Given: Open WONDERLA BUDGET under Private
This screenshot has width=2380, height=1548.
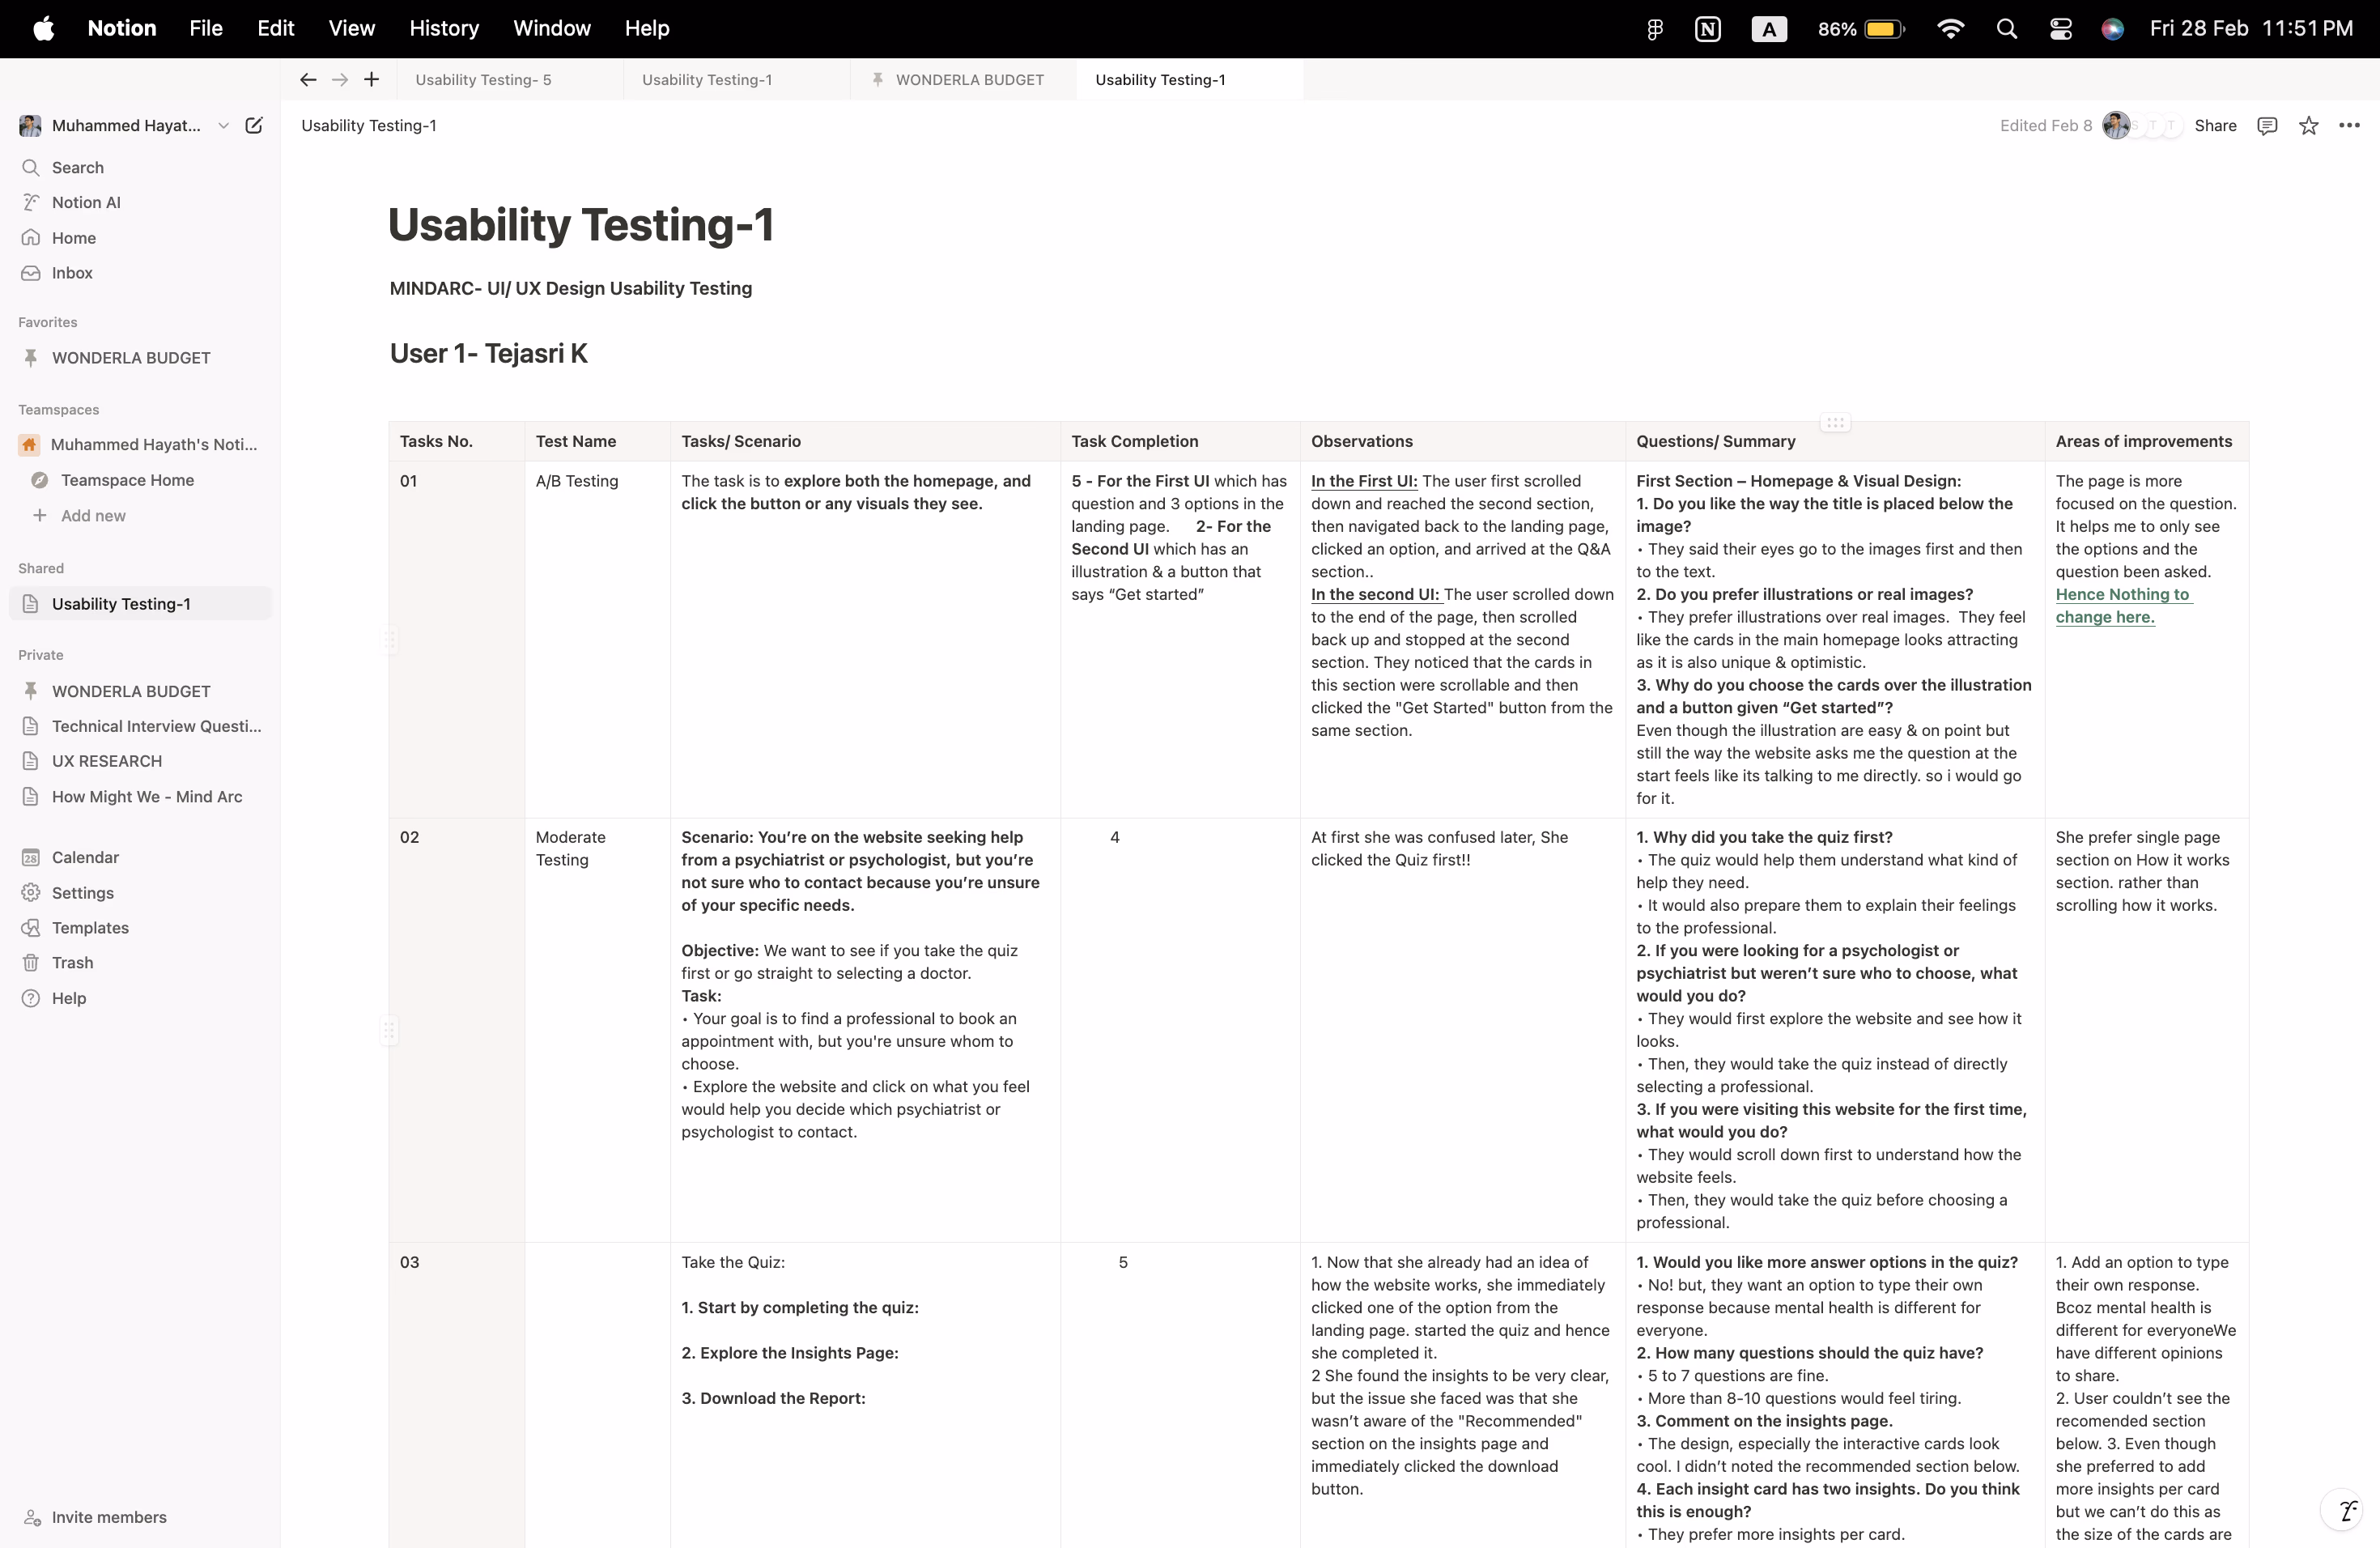Looking at the screenshot, I should coord(140,691).
